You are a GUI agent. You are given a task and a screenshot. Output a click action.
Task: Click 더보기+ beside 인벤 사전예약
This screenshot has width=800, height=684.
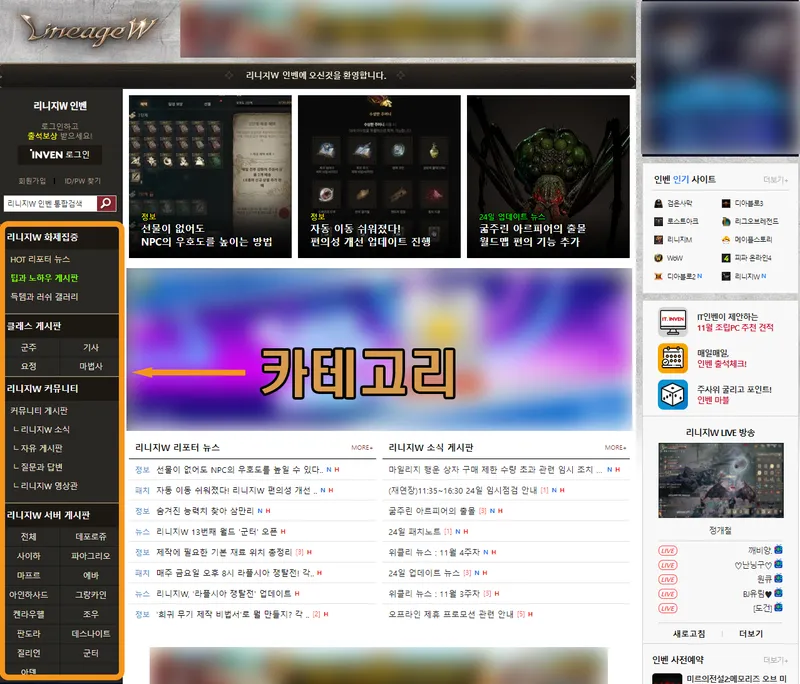click(776, 660)
